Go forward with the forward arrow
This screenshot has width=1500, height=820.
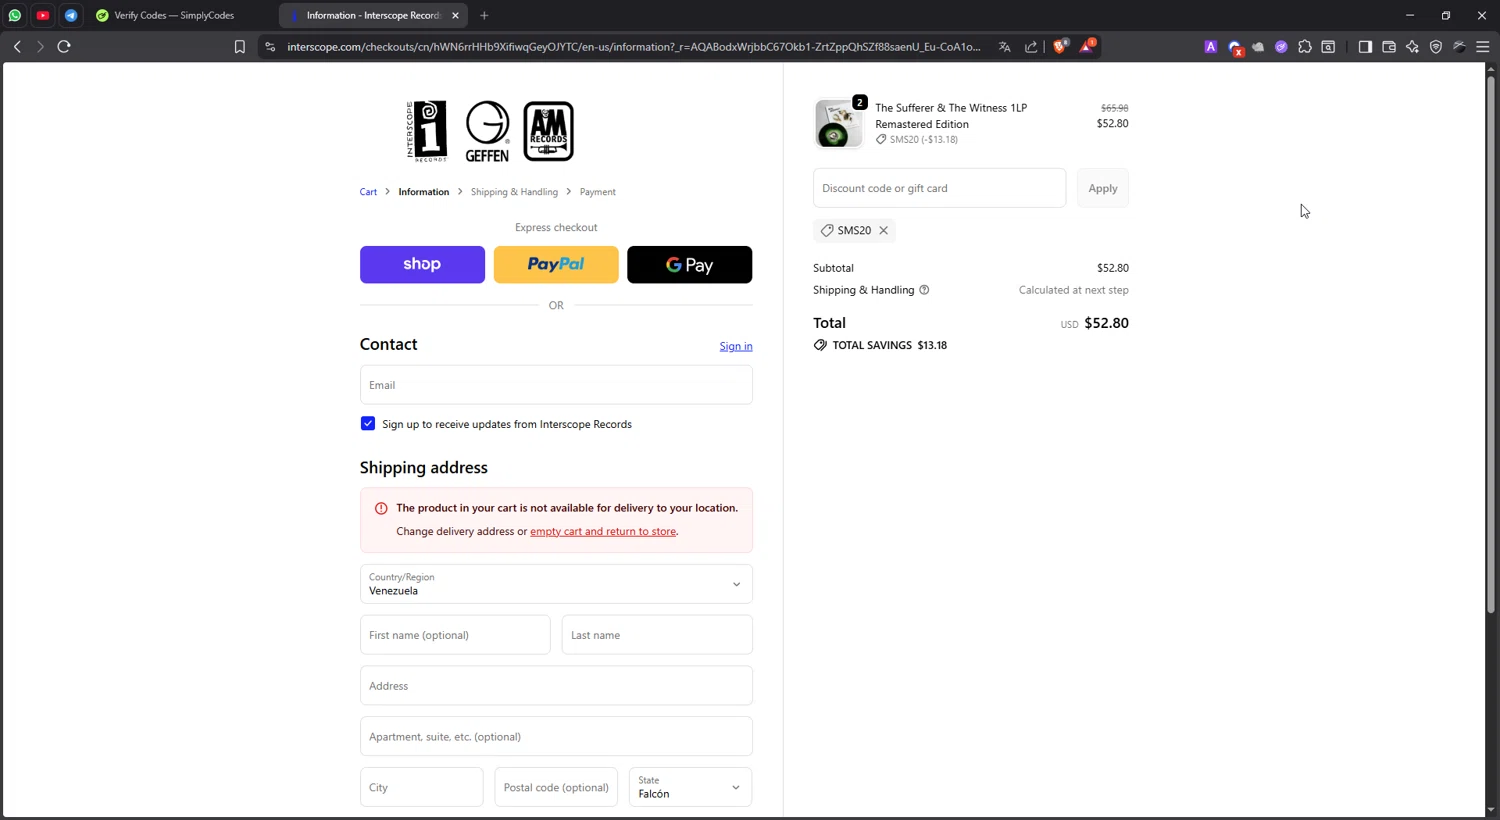pos(40,46)
